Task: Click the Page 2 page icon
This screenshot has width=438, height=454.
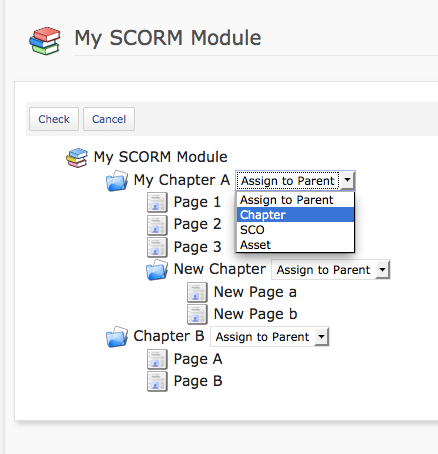Action: coord(157,225)
